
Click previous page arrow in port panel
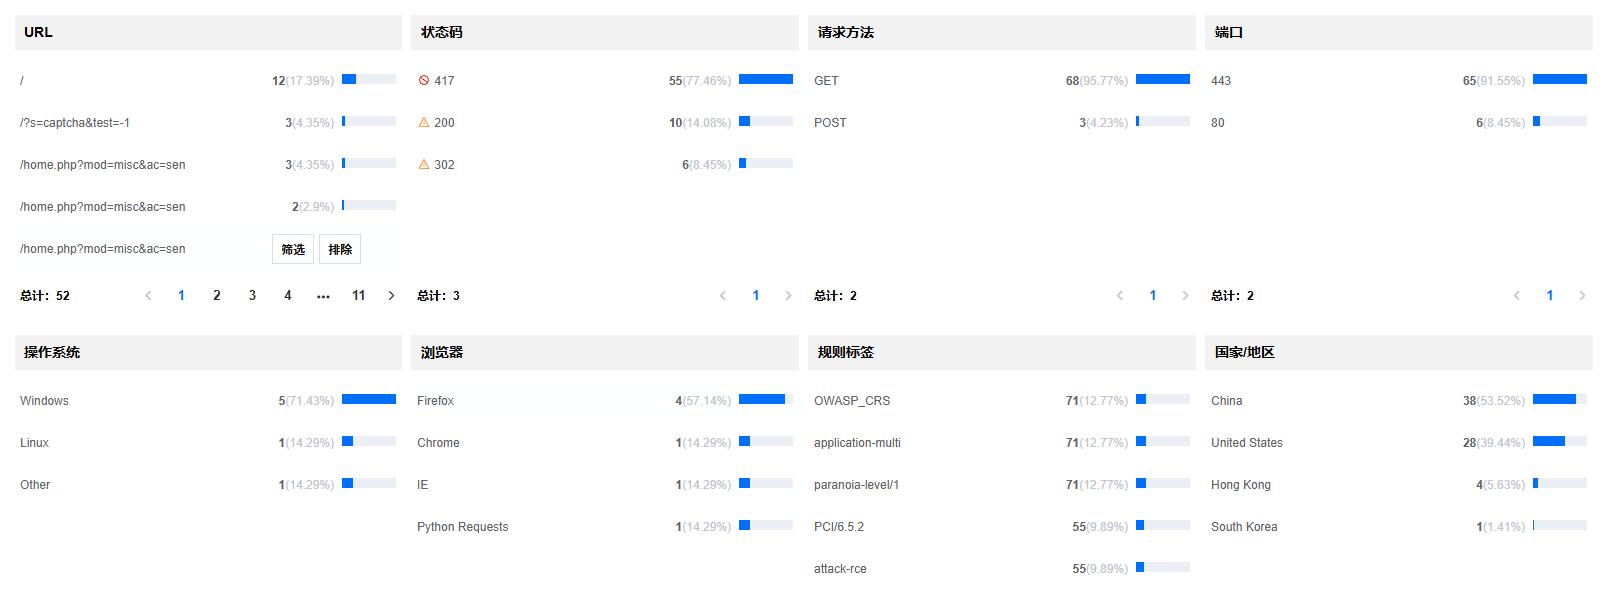click(1517, 296)
